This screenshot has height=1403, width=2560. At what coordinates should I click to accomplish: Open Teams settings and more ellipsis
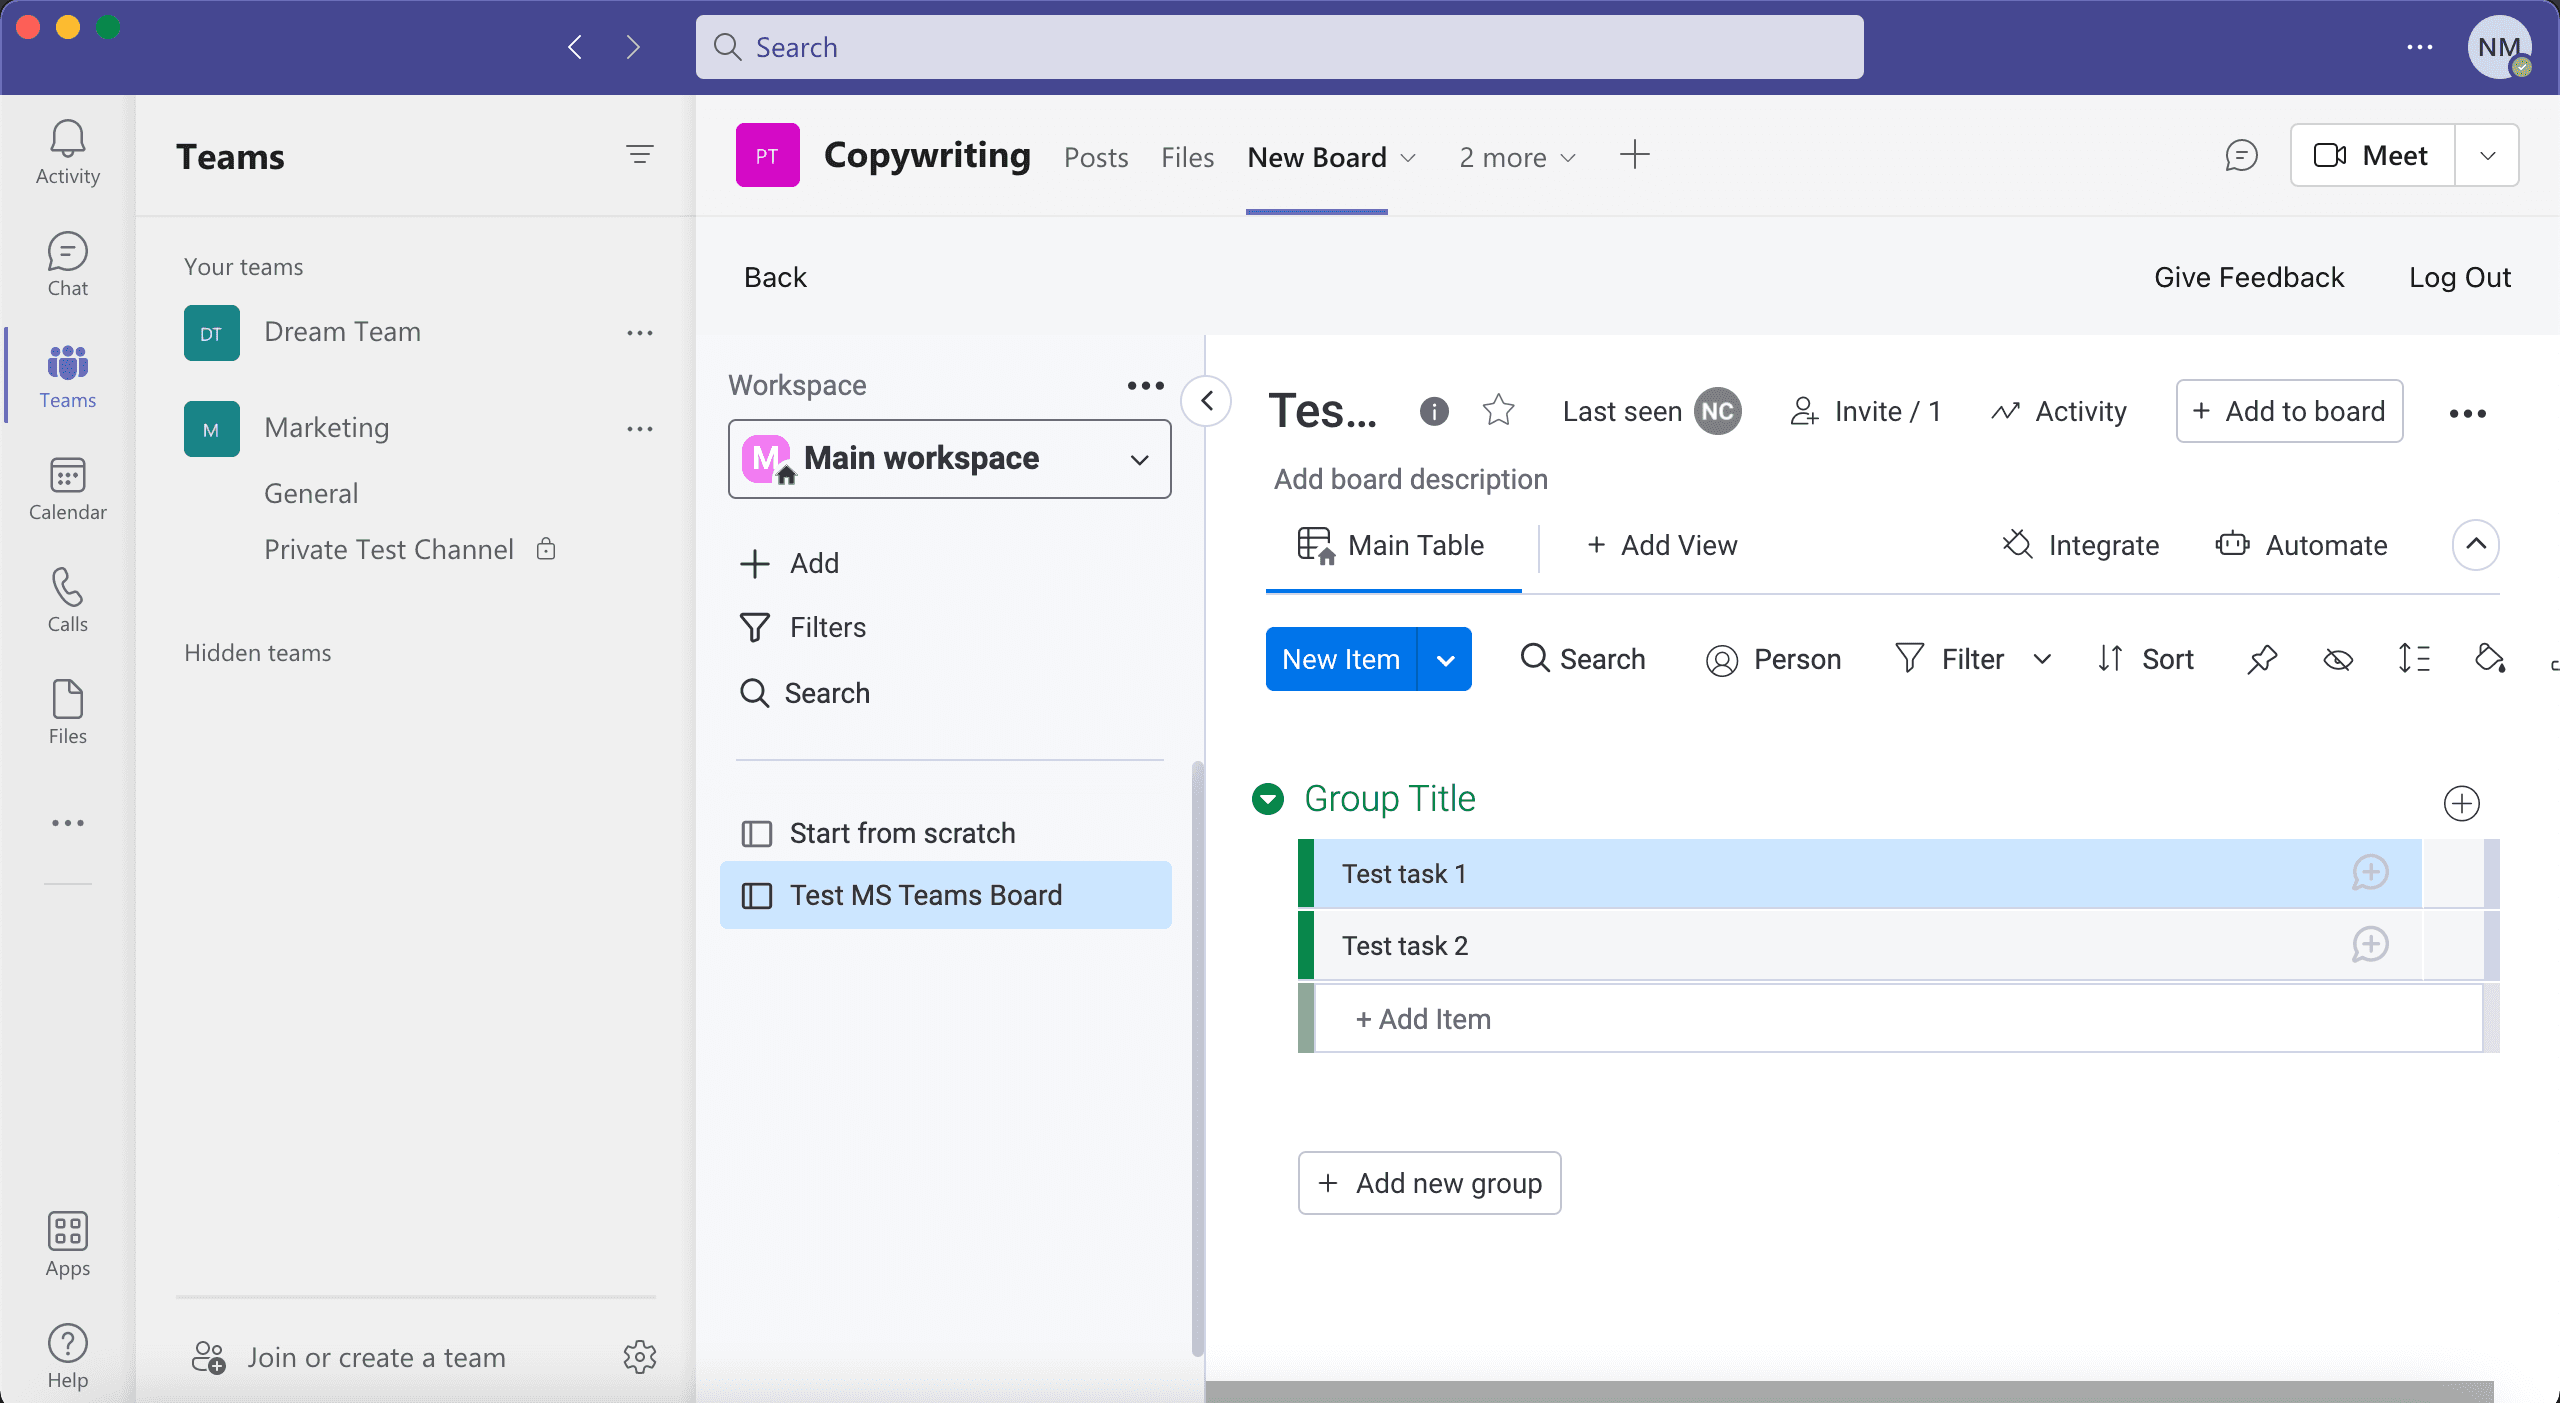coord(2420,47)
